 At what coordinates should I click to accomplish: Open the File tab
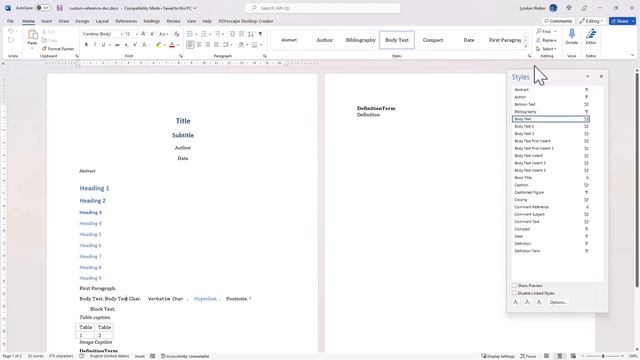[10, 21]
